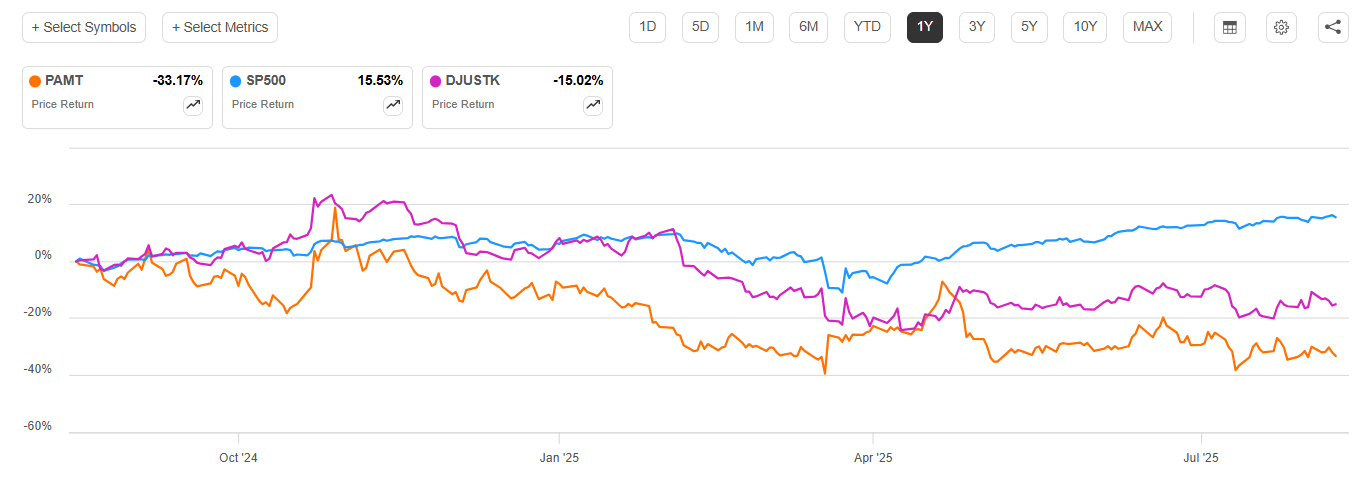The width and height of the screenshot is (1370, 485).
Task: Open the Select Metrics dropdown
Action: coord(220,27)
